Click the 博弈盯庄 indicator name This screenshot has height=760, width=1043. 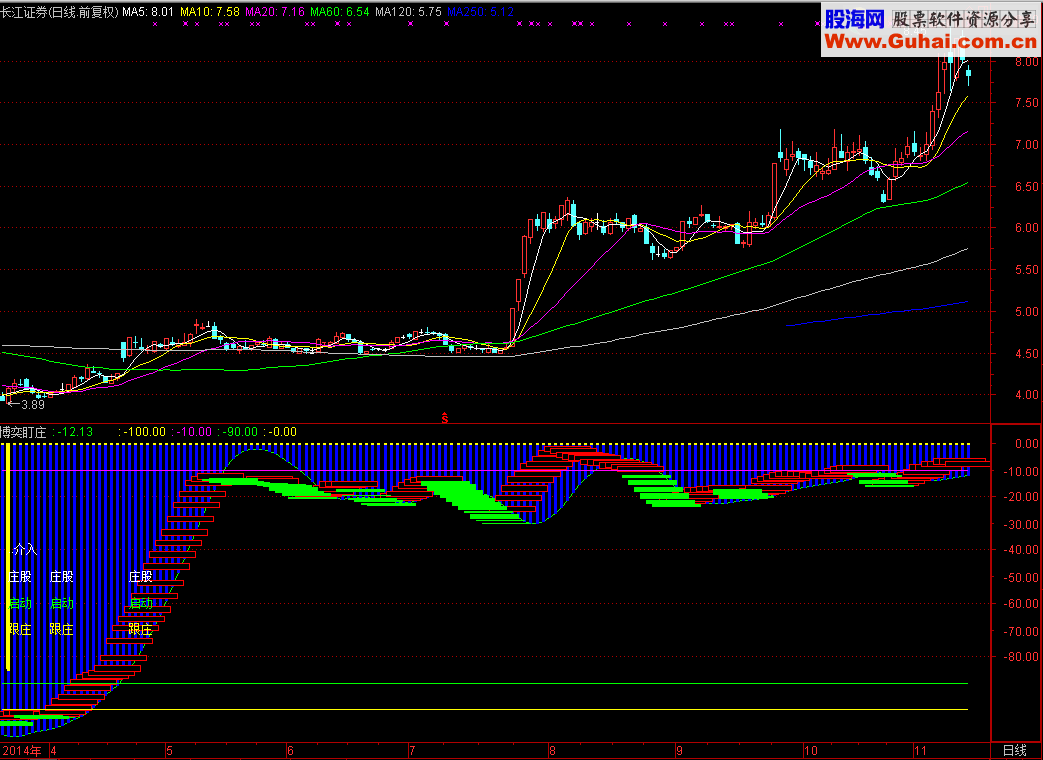pyautogui.click(x=23, y=432)
